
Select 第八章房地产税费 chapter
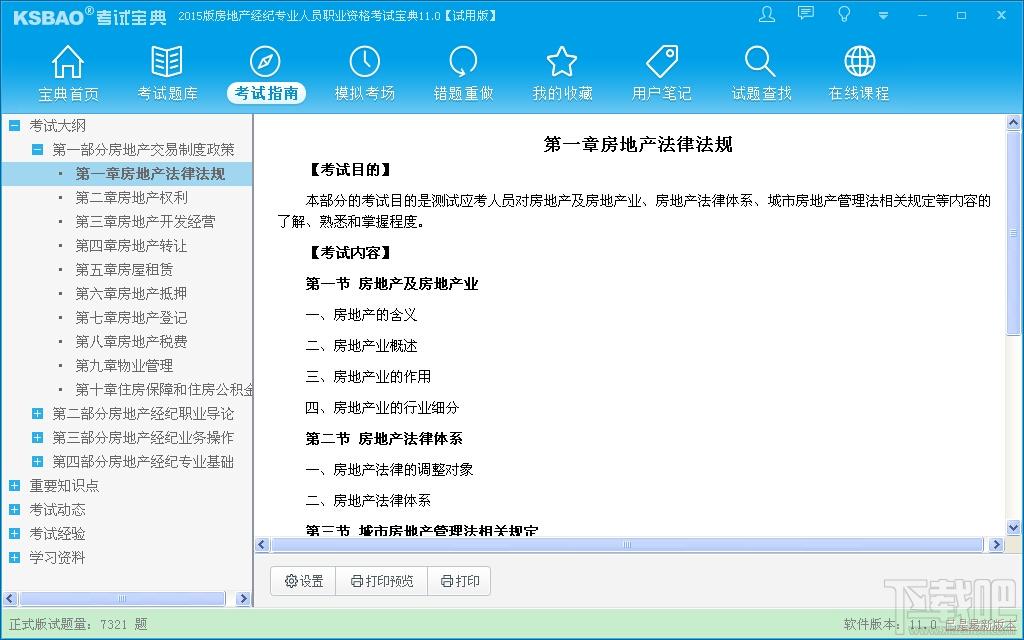click(131, 342)
